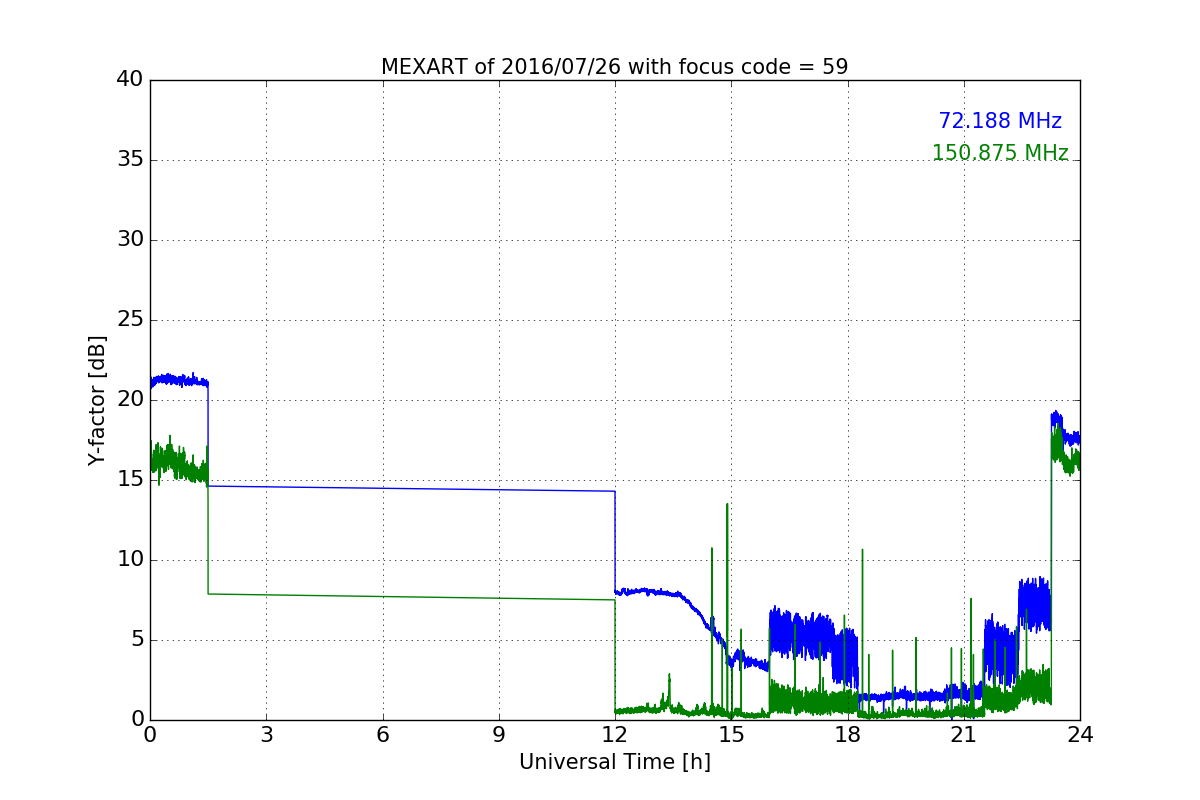Viewport: 1200px width, 800px height.
Task: Click the plot title mentioning MEXART 2016/07/26
Action: [614, 67]
